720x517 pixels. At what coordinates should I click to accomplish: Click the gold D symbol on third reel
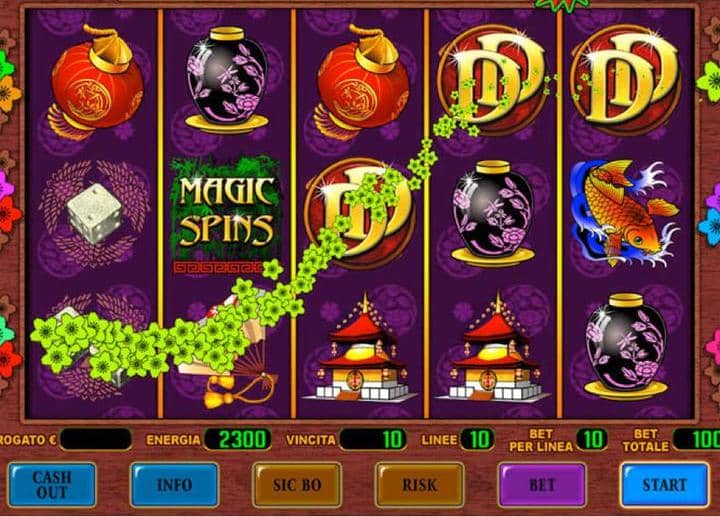point(360,214)
